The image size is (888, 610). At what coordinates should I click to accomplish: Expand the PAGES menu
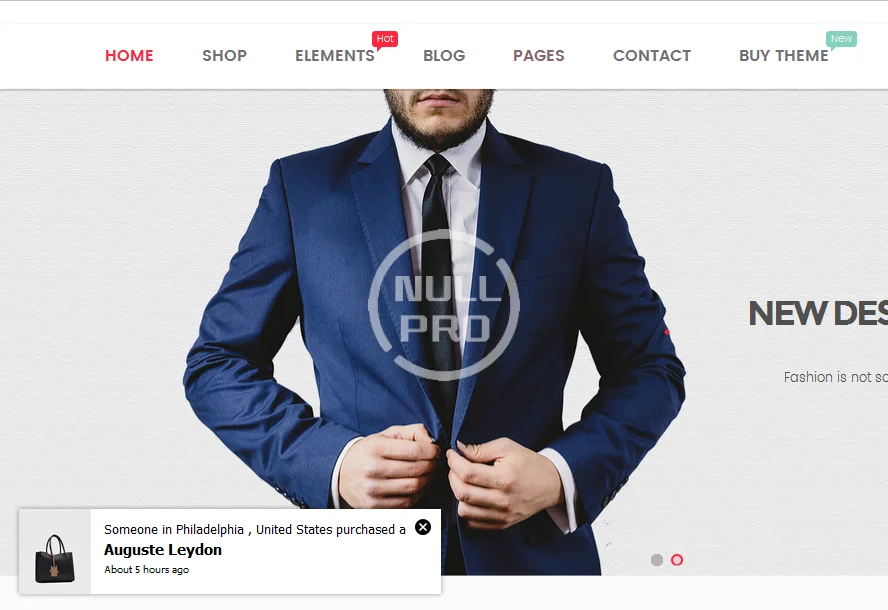(x=539, y=56)
